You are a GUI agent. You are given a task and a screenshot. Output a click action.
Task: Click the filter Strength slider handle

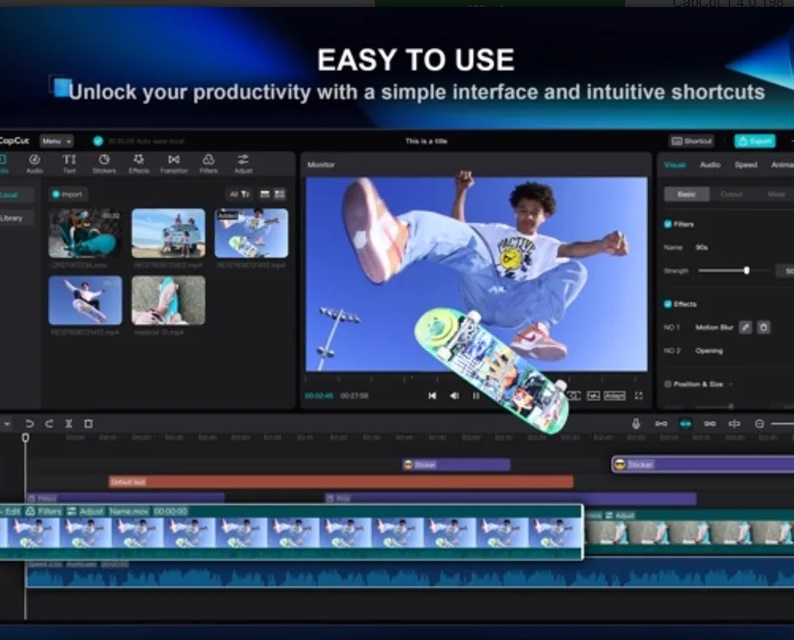click(x=747, y=271)
